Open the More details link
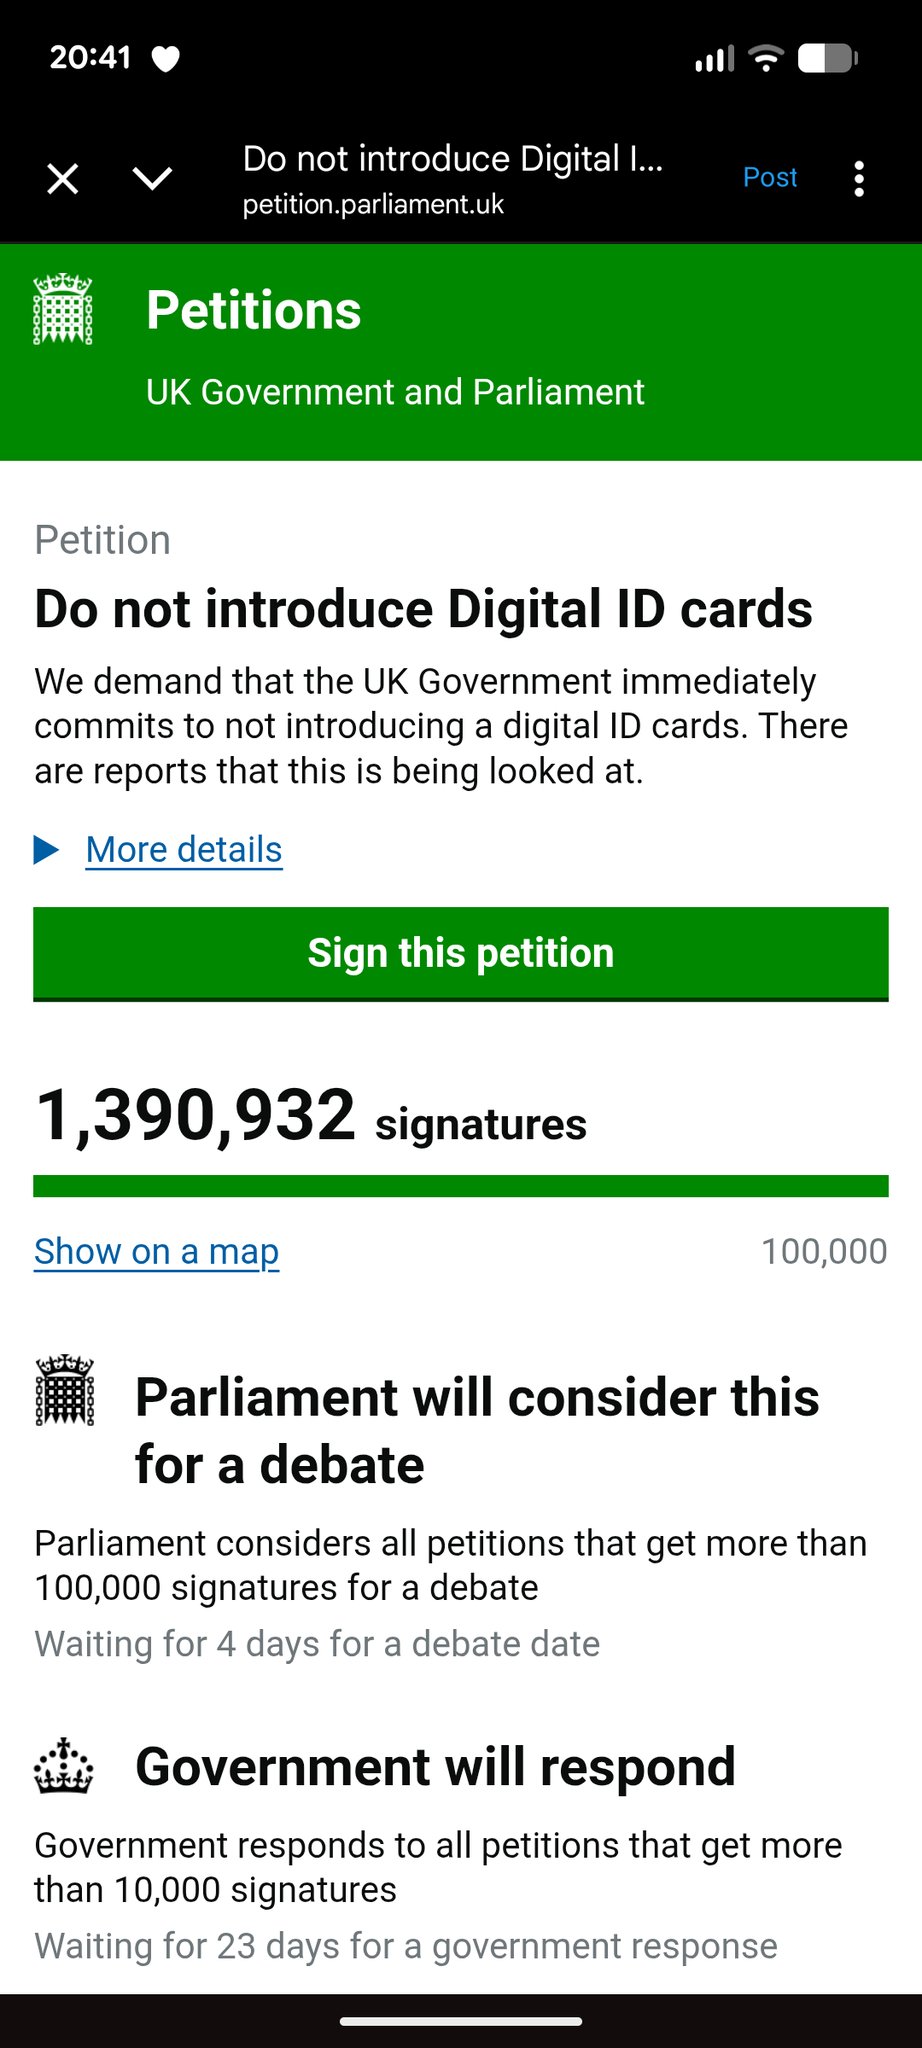 coord(184,850)
